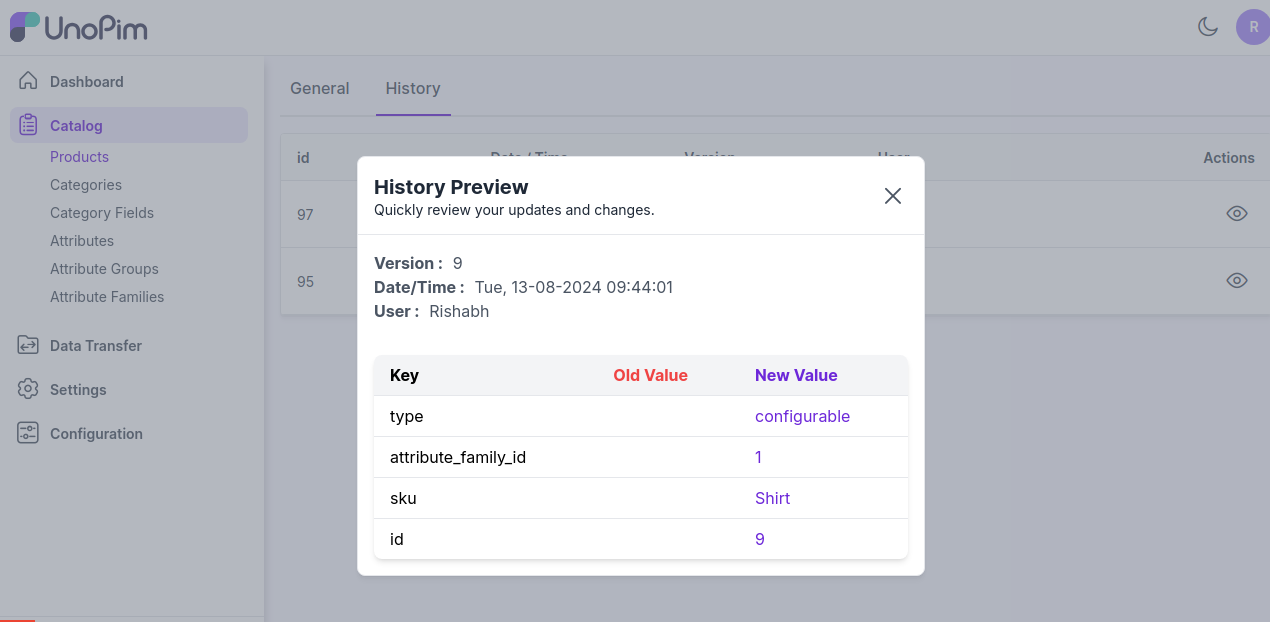
Task: Open Category Fields section
Action: pyautogui.click(x=102, y=213)
